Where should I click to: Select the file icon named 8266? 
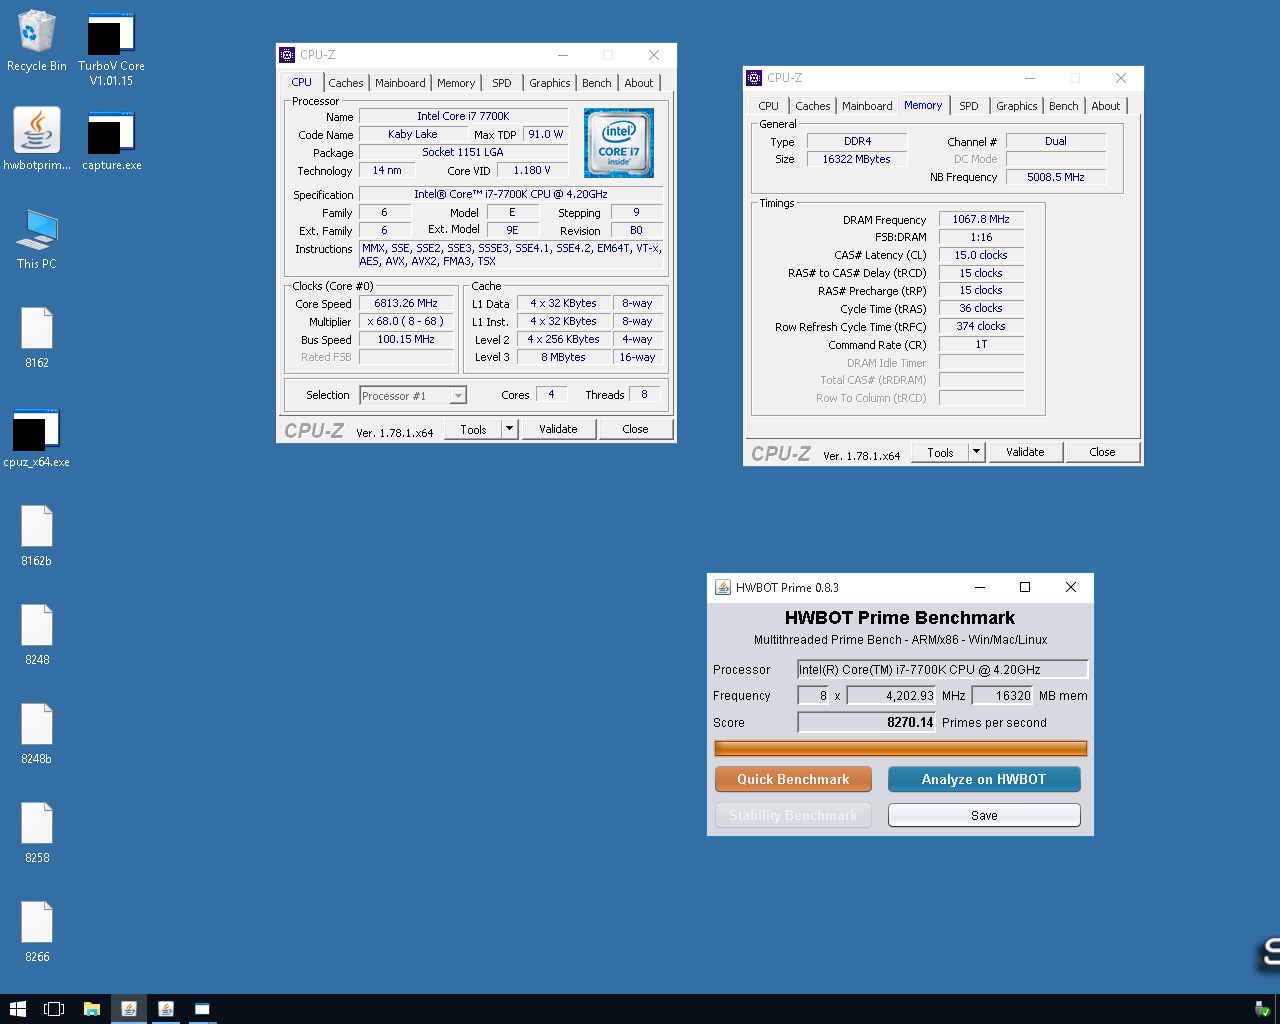click(x=37, y=932)
